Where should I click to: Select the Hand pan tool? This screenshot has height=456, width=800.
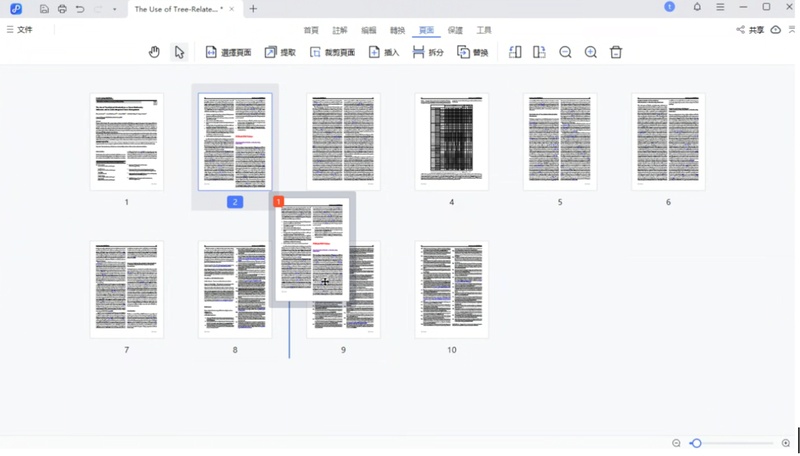coord(154,52)
